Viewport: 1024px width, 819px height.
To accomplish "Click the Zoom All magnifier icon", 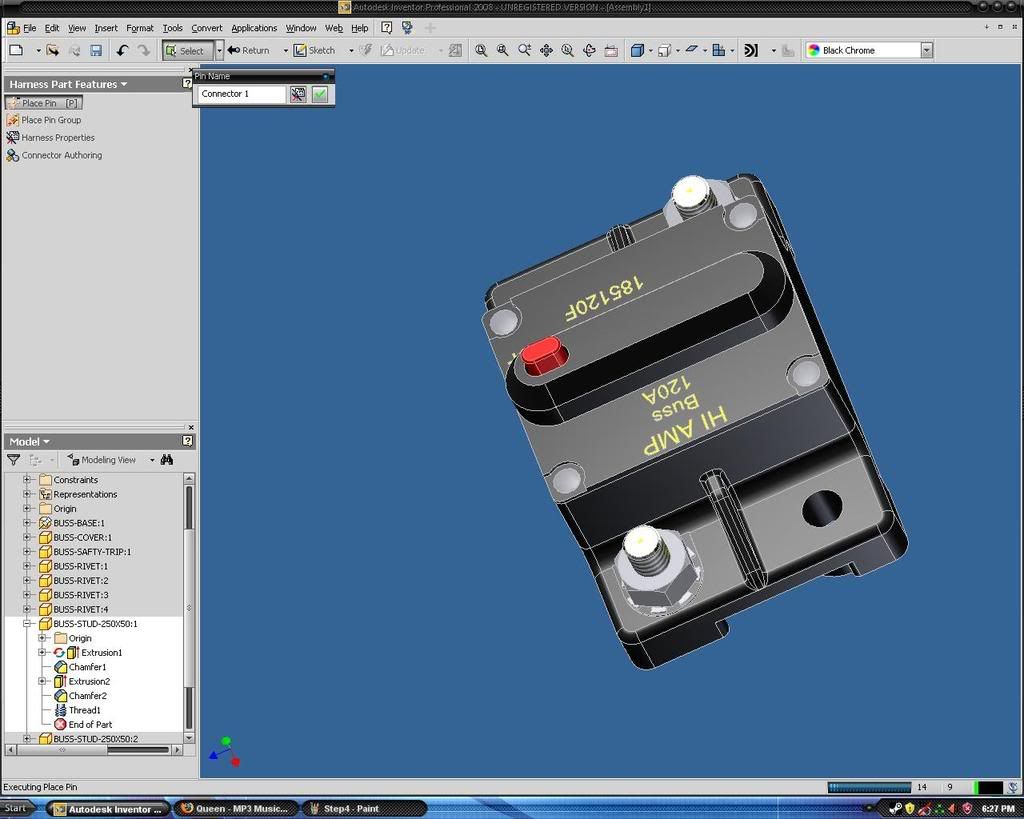I will 481,50.
